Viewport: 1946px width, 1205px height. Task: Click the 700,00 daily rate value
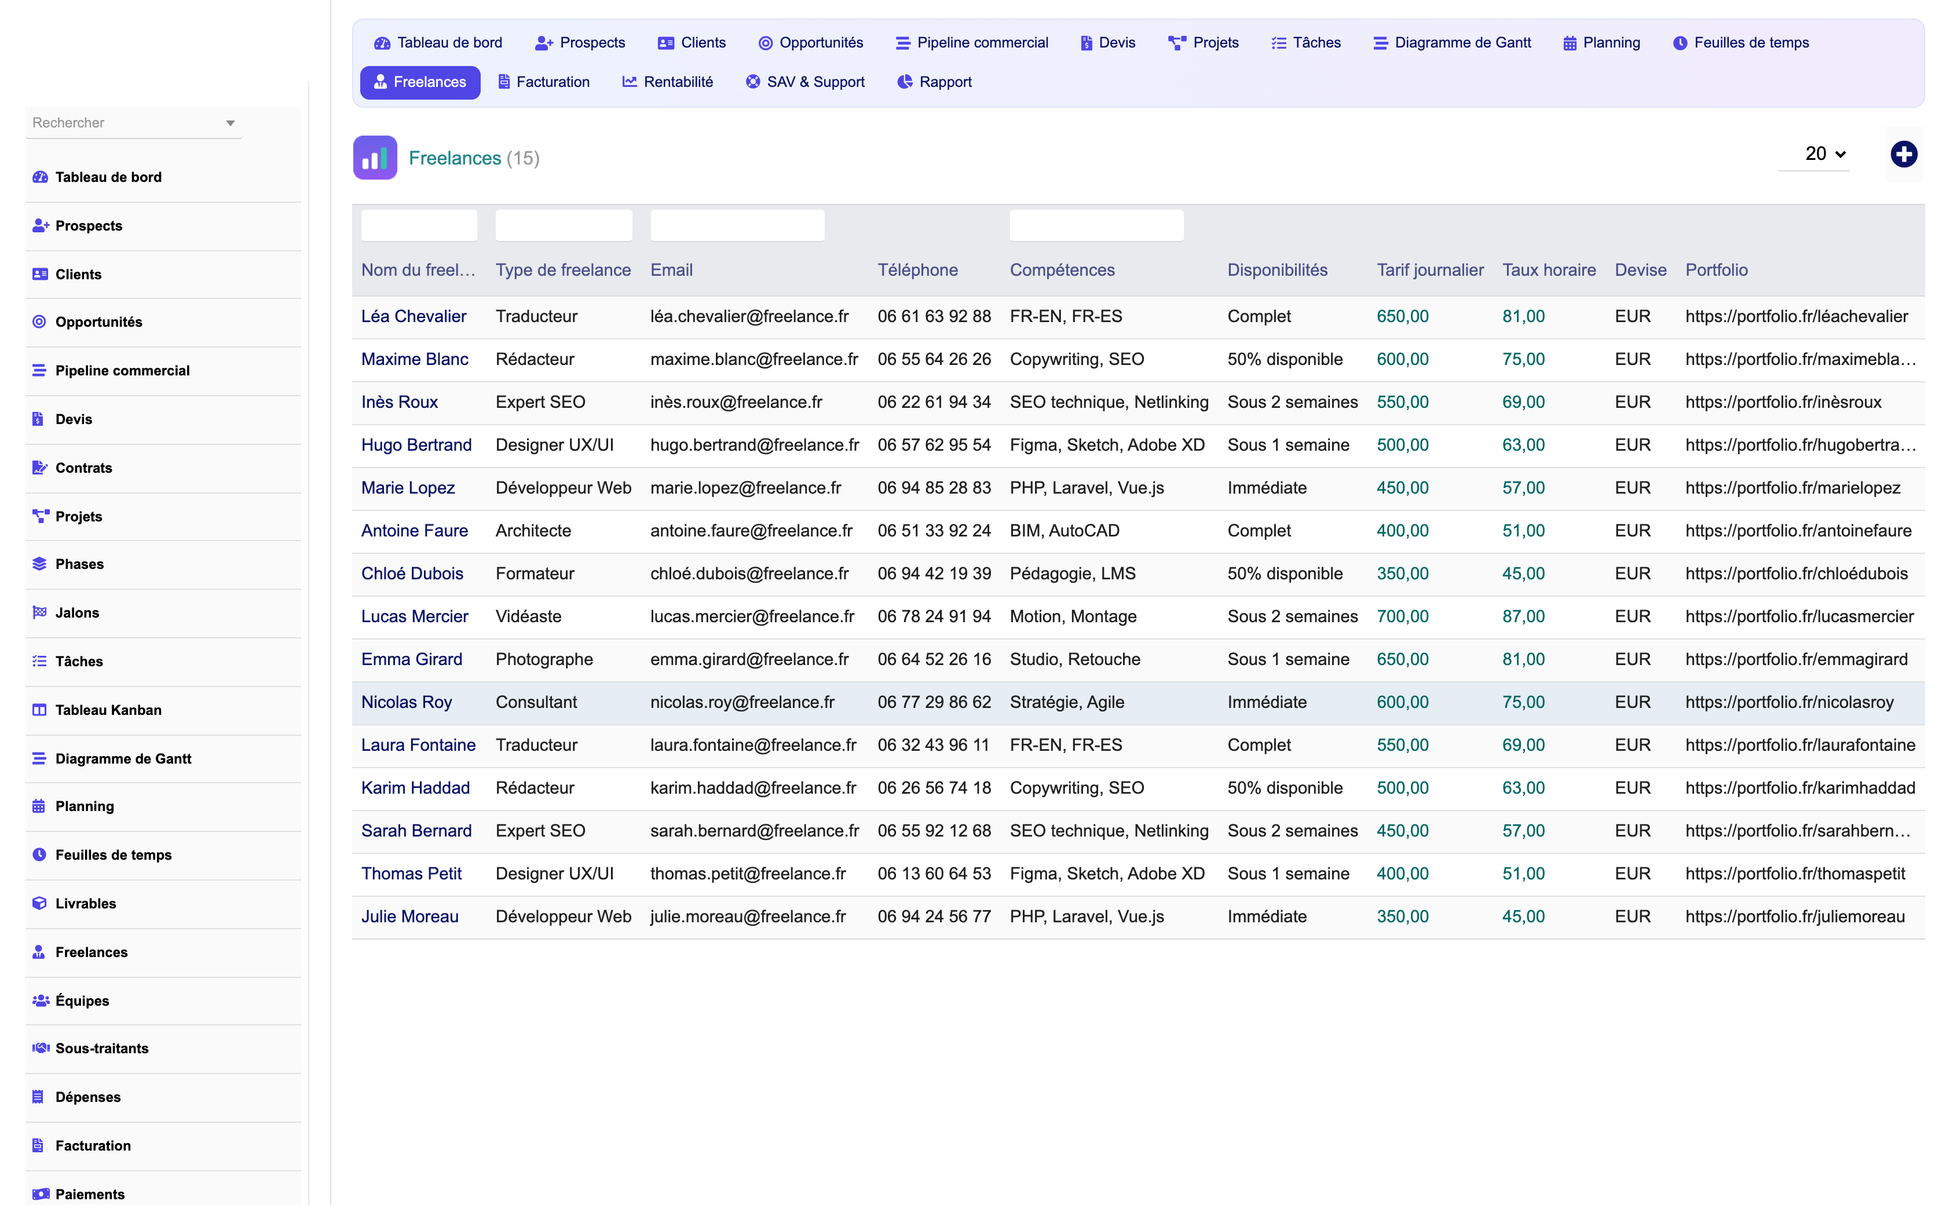(1403, 617)
